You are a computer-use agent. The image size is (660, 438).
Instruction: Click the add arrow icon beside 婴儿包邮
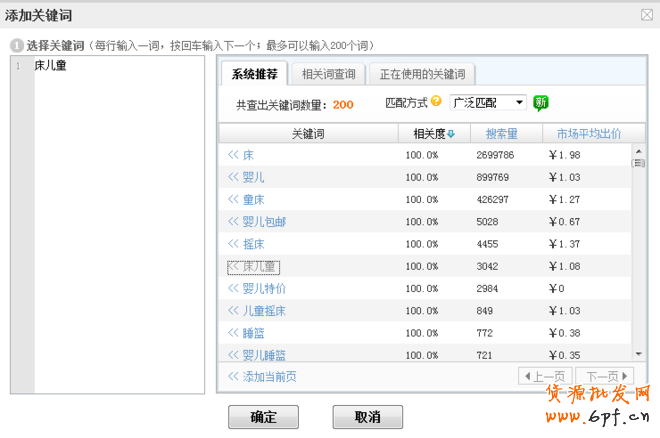233,222
